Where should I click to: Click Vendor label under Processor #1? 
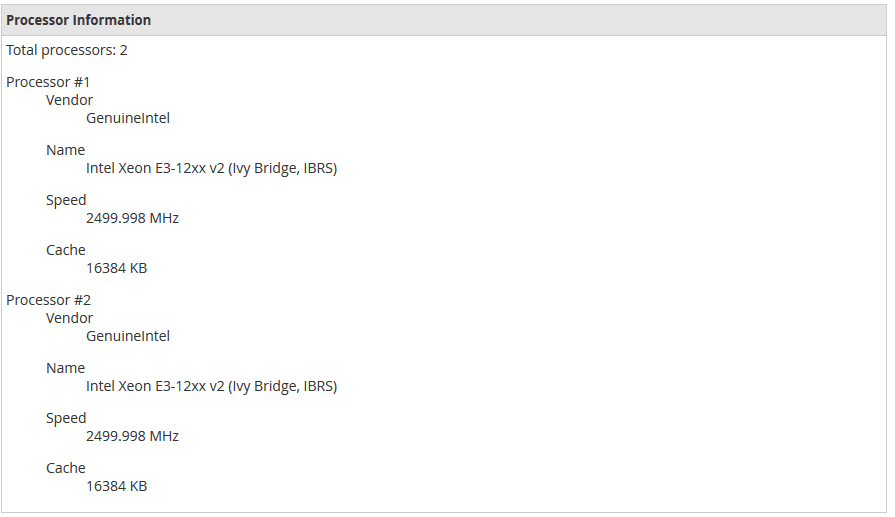69,100
